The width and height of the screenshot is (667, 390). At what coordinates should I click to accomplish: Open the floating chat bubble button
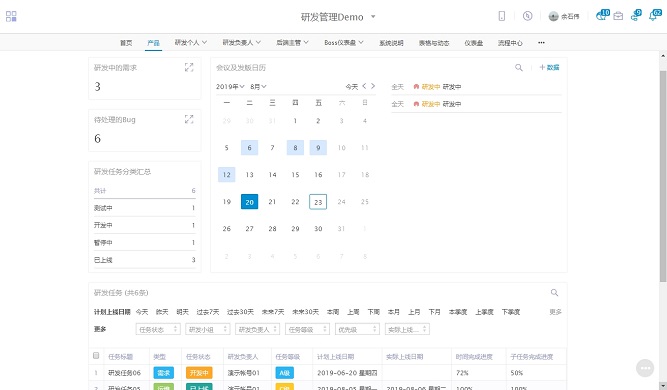[x=645, y=368]
